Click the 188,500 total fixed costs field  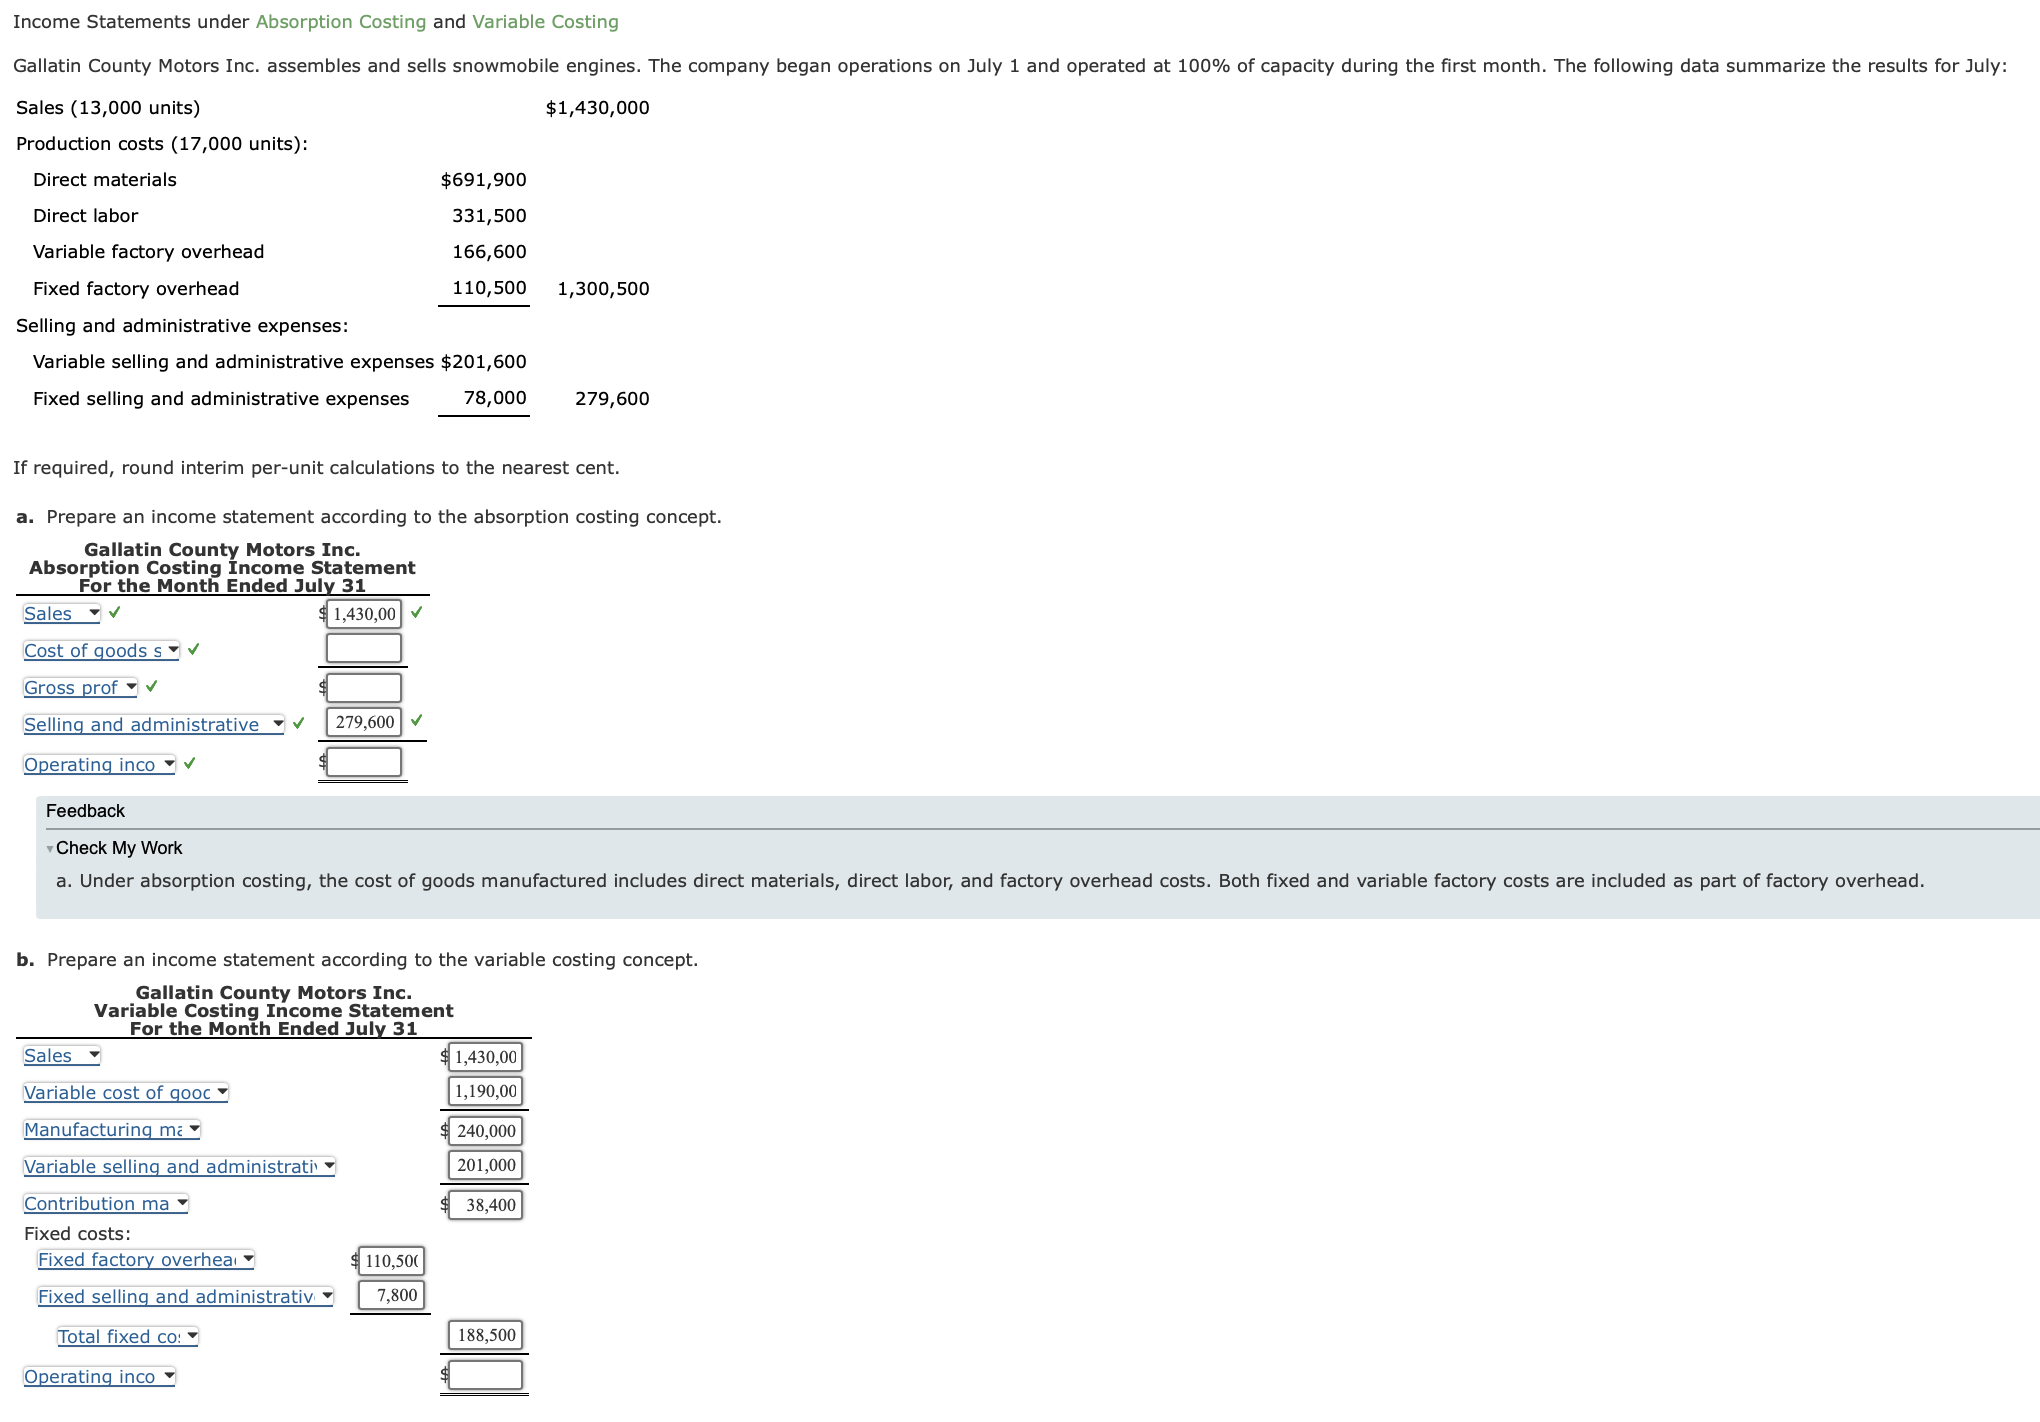(486, 1335)
